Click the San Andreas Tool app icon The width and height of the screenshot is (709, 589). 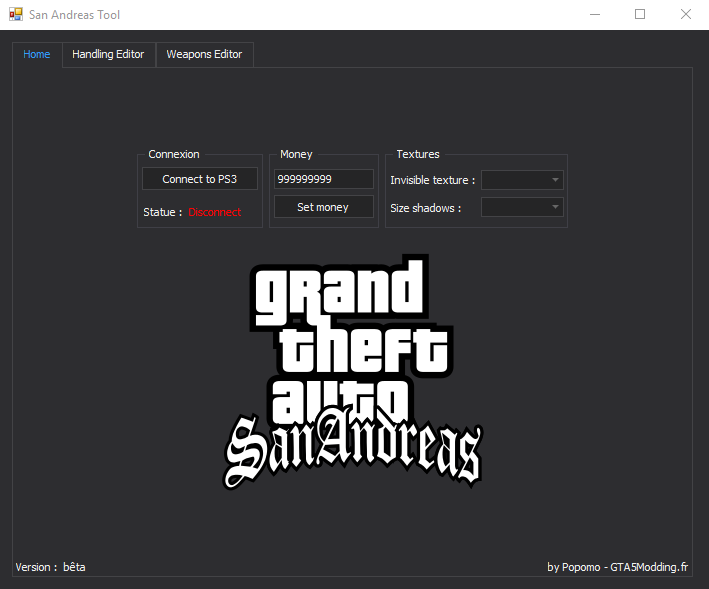click(16, 14)
